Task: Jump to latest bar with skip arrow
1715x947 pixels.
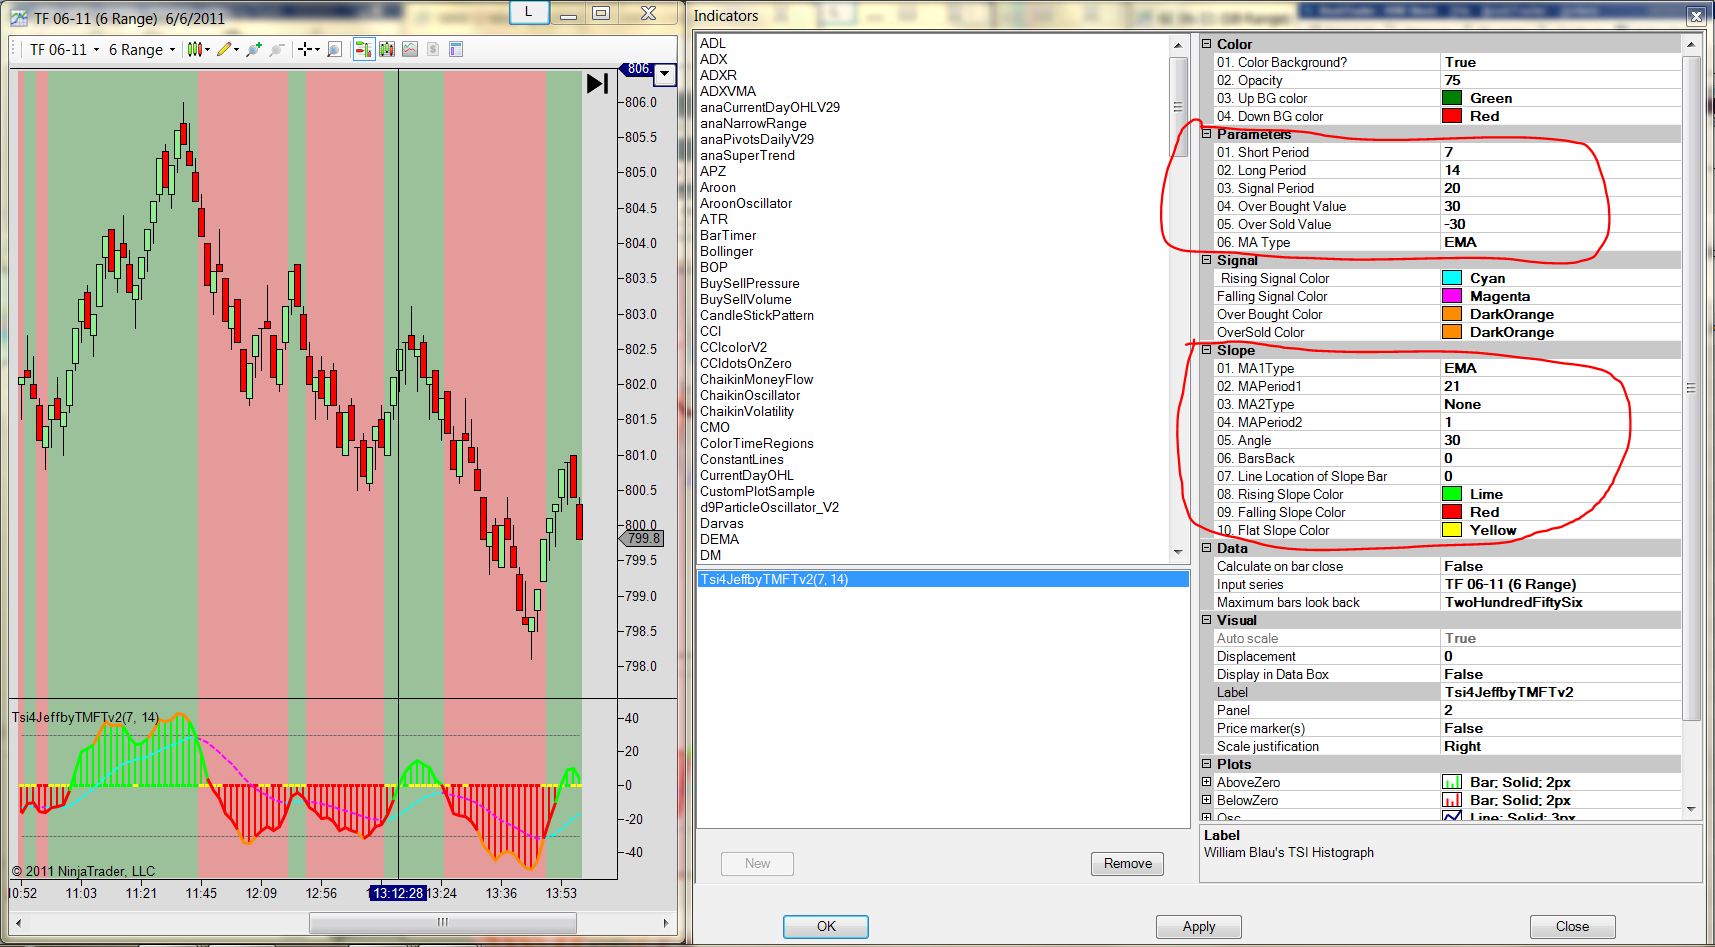Action: 597,83
